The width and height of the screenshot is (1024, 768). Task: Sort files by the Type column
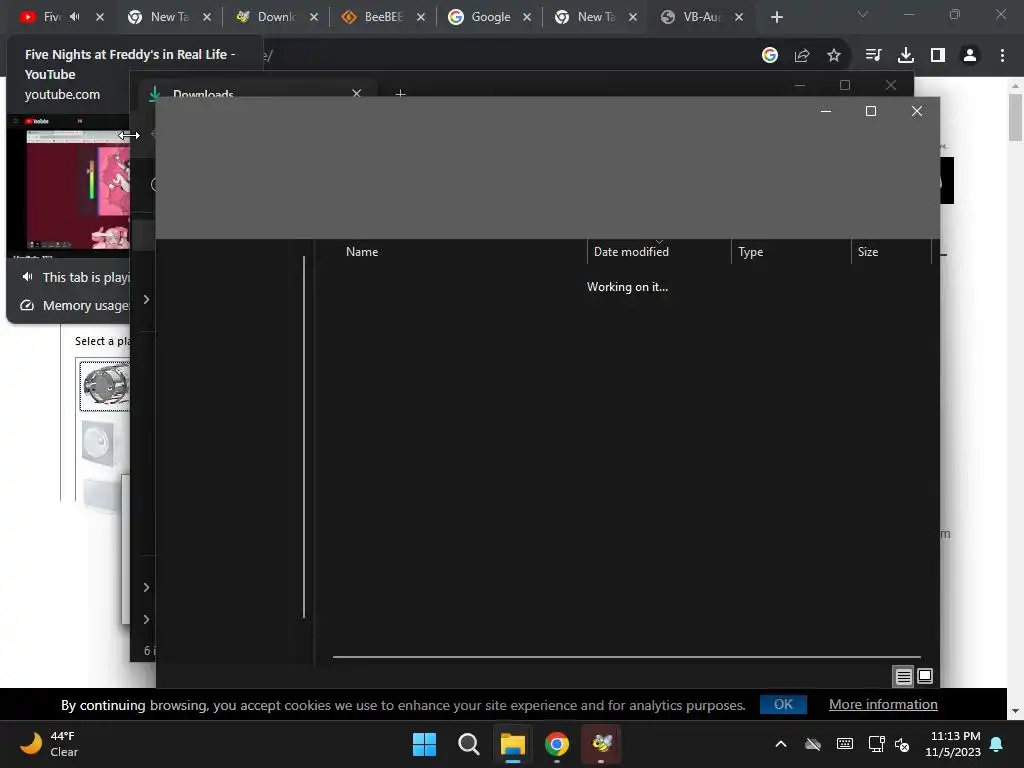coord(750,251)
